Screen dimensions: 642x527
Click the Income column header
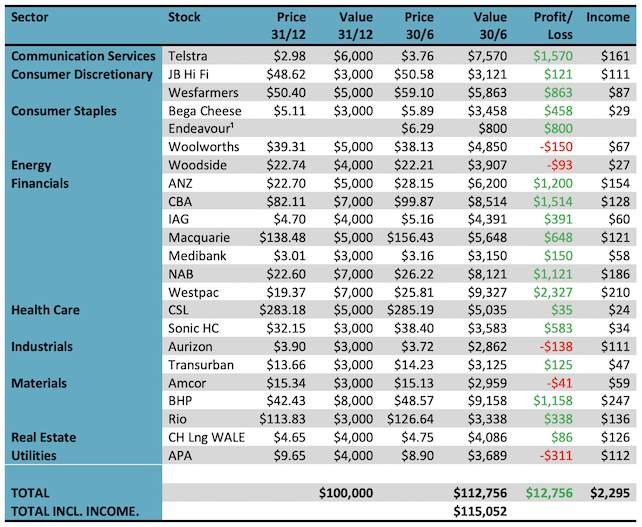[613, 18]
